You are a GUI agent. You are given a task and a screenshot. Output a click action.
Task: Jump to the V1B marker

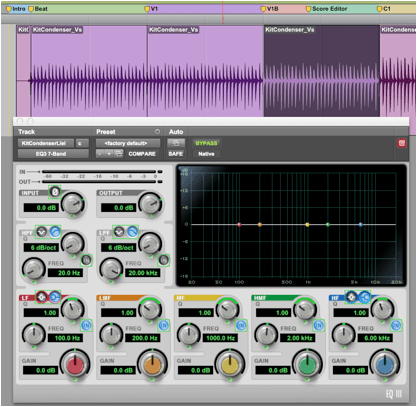pyautogui.click(x=269, y=9)
